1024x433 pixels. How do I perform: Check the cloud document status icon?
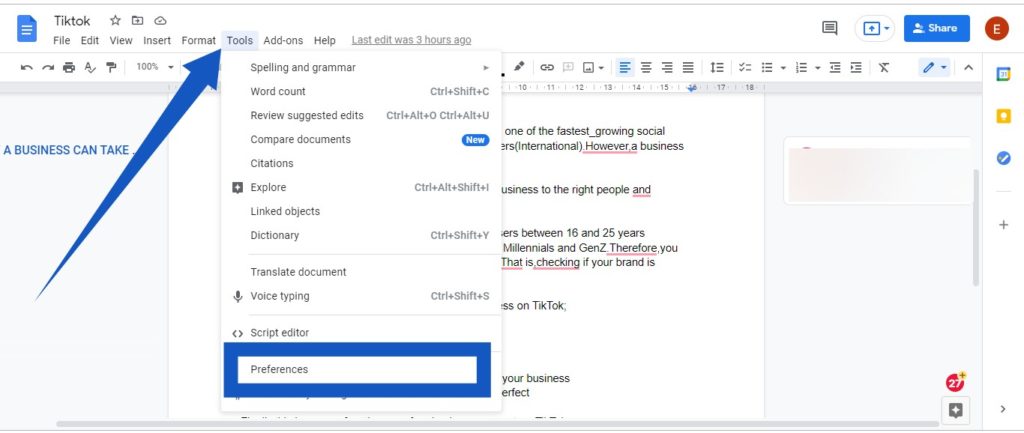coord(160,20)
